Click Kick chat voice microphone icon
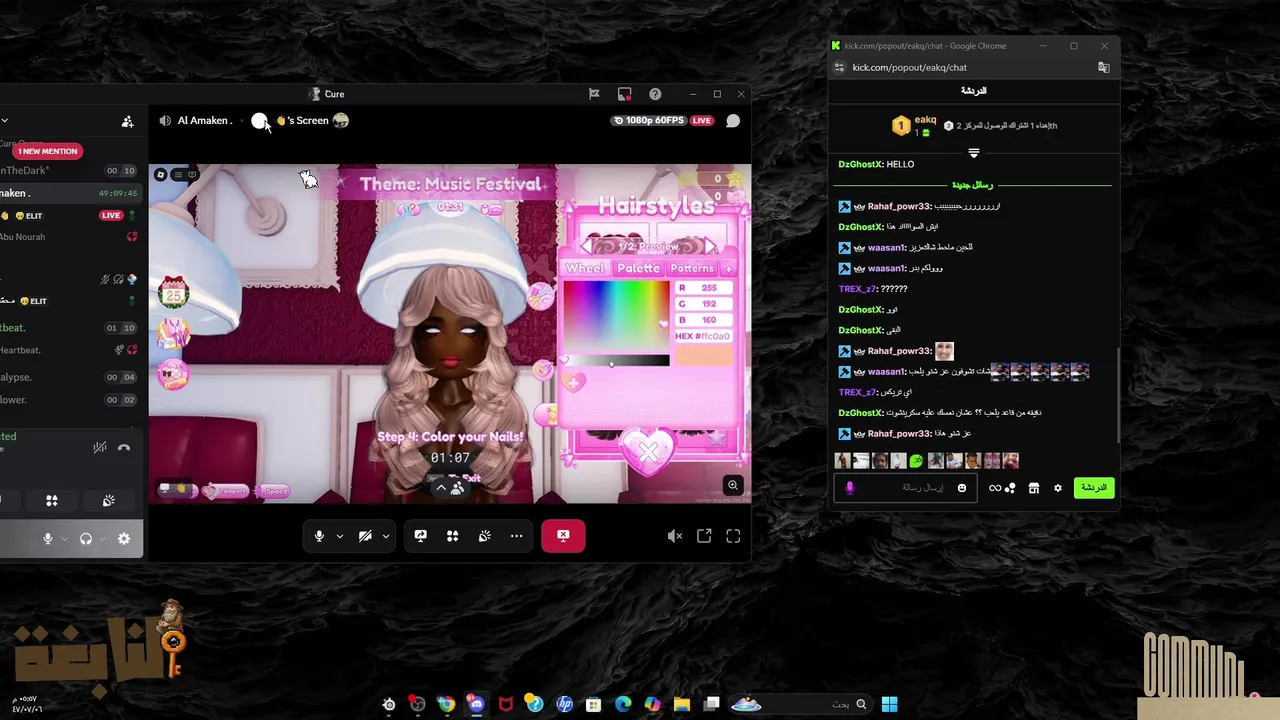 pyautogui.click(x=850, y=488)
